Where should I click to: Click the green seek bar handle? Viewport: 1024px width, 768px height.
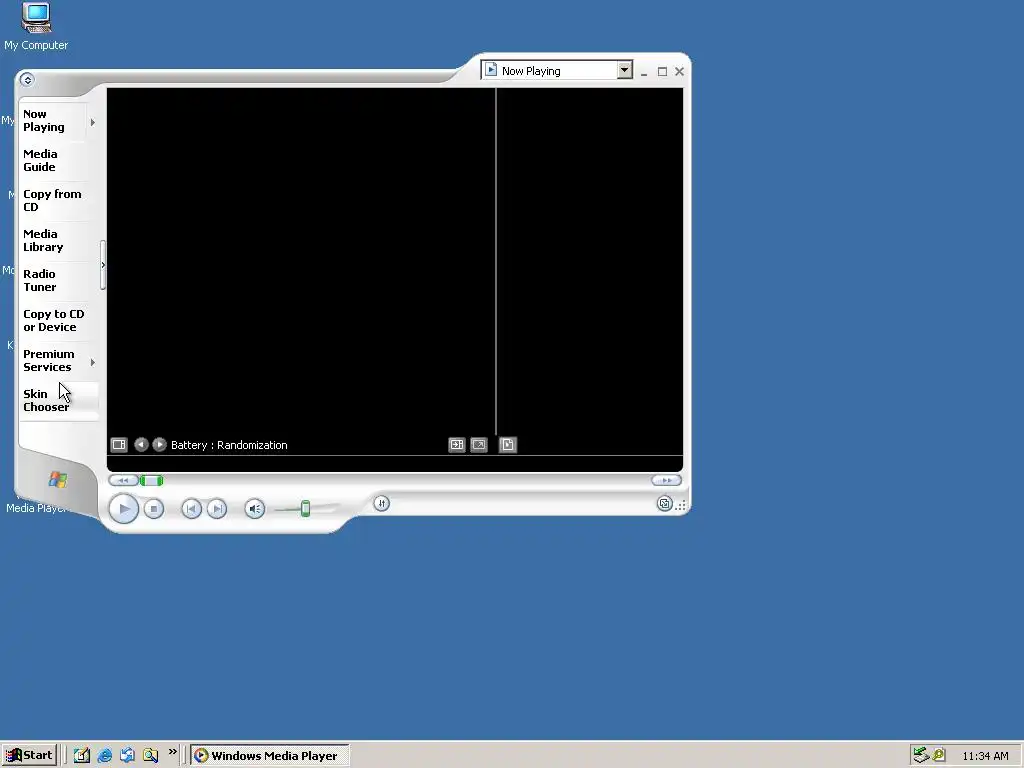tap(152, 481)
